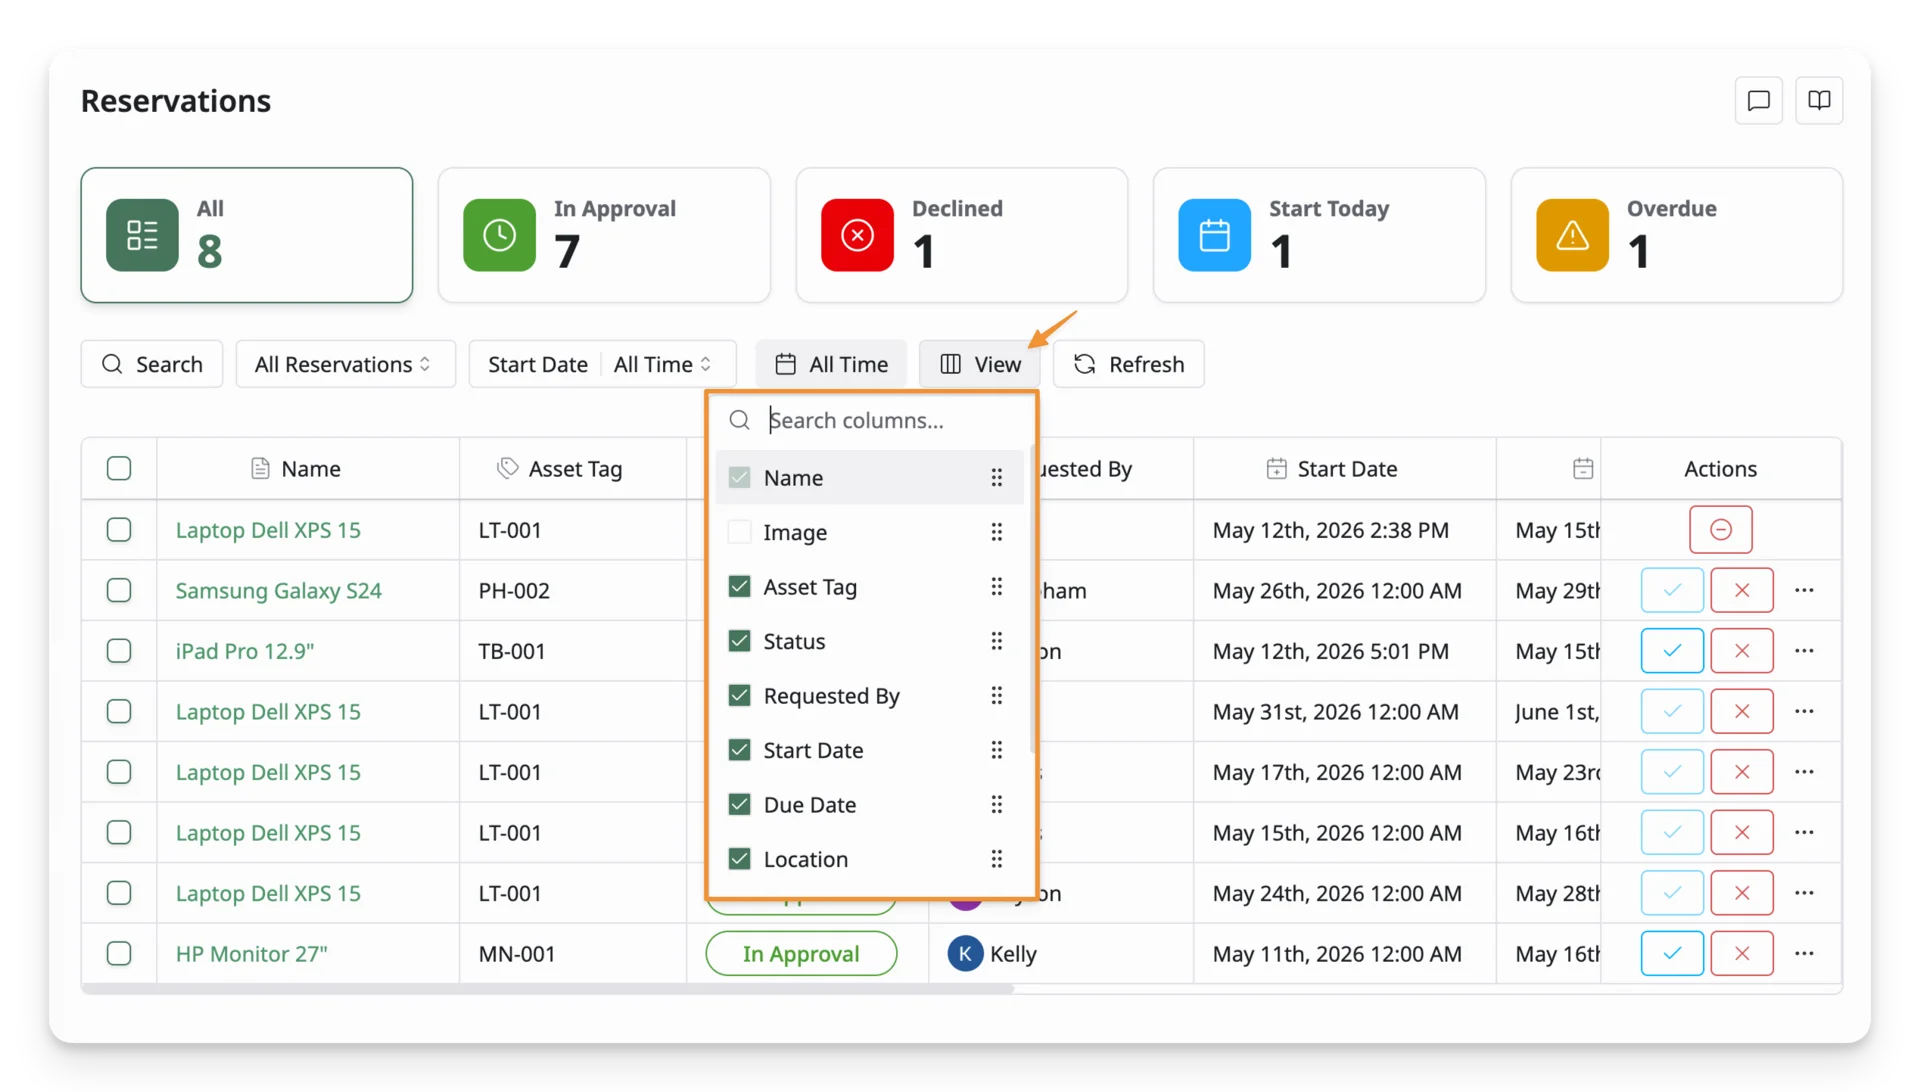The image size is (1920, 1092).
Task: Open HP Monitor 27" reservation link
Action: click(251, 954)
